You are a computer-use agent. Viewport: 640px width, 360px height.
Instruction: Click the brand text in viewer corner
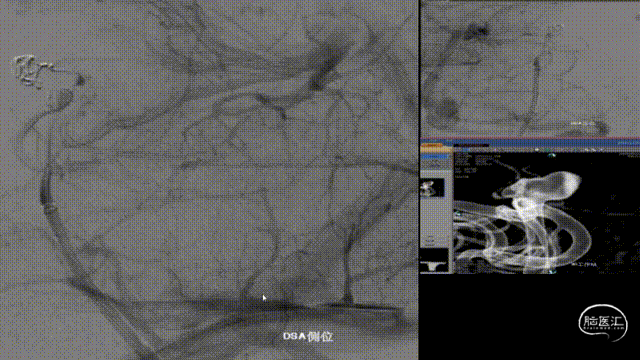tap(628, 143)
